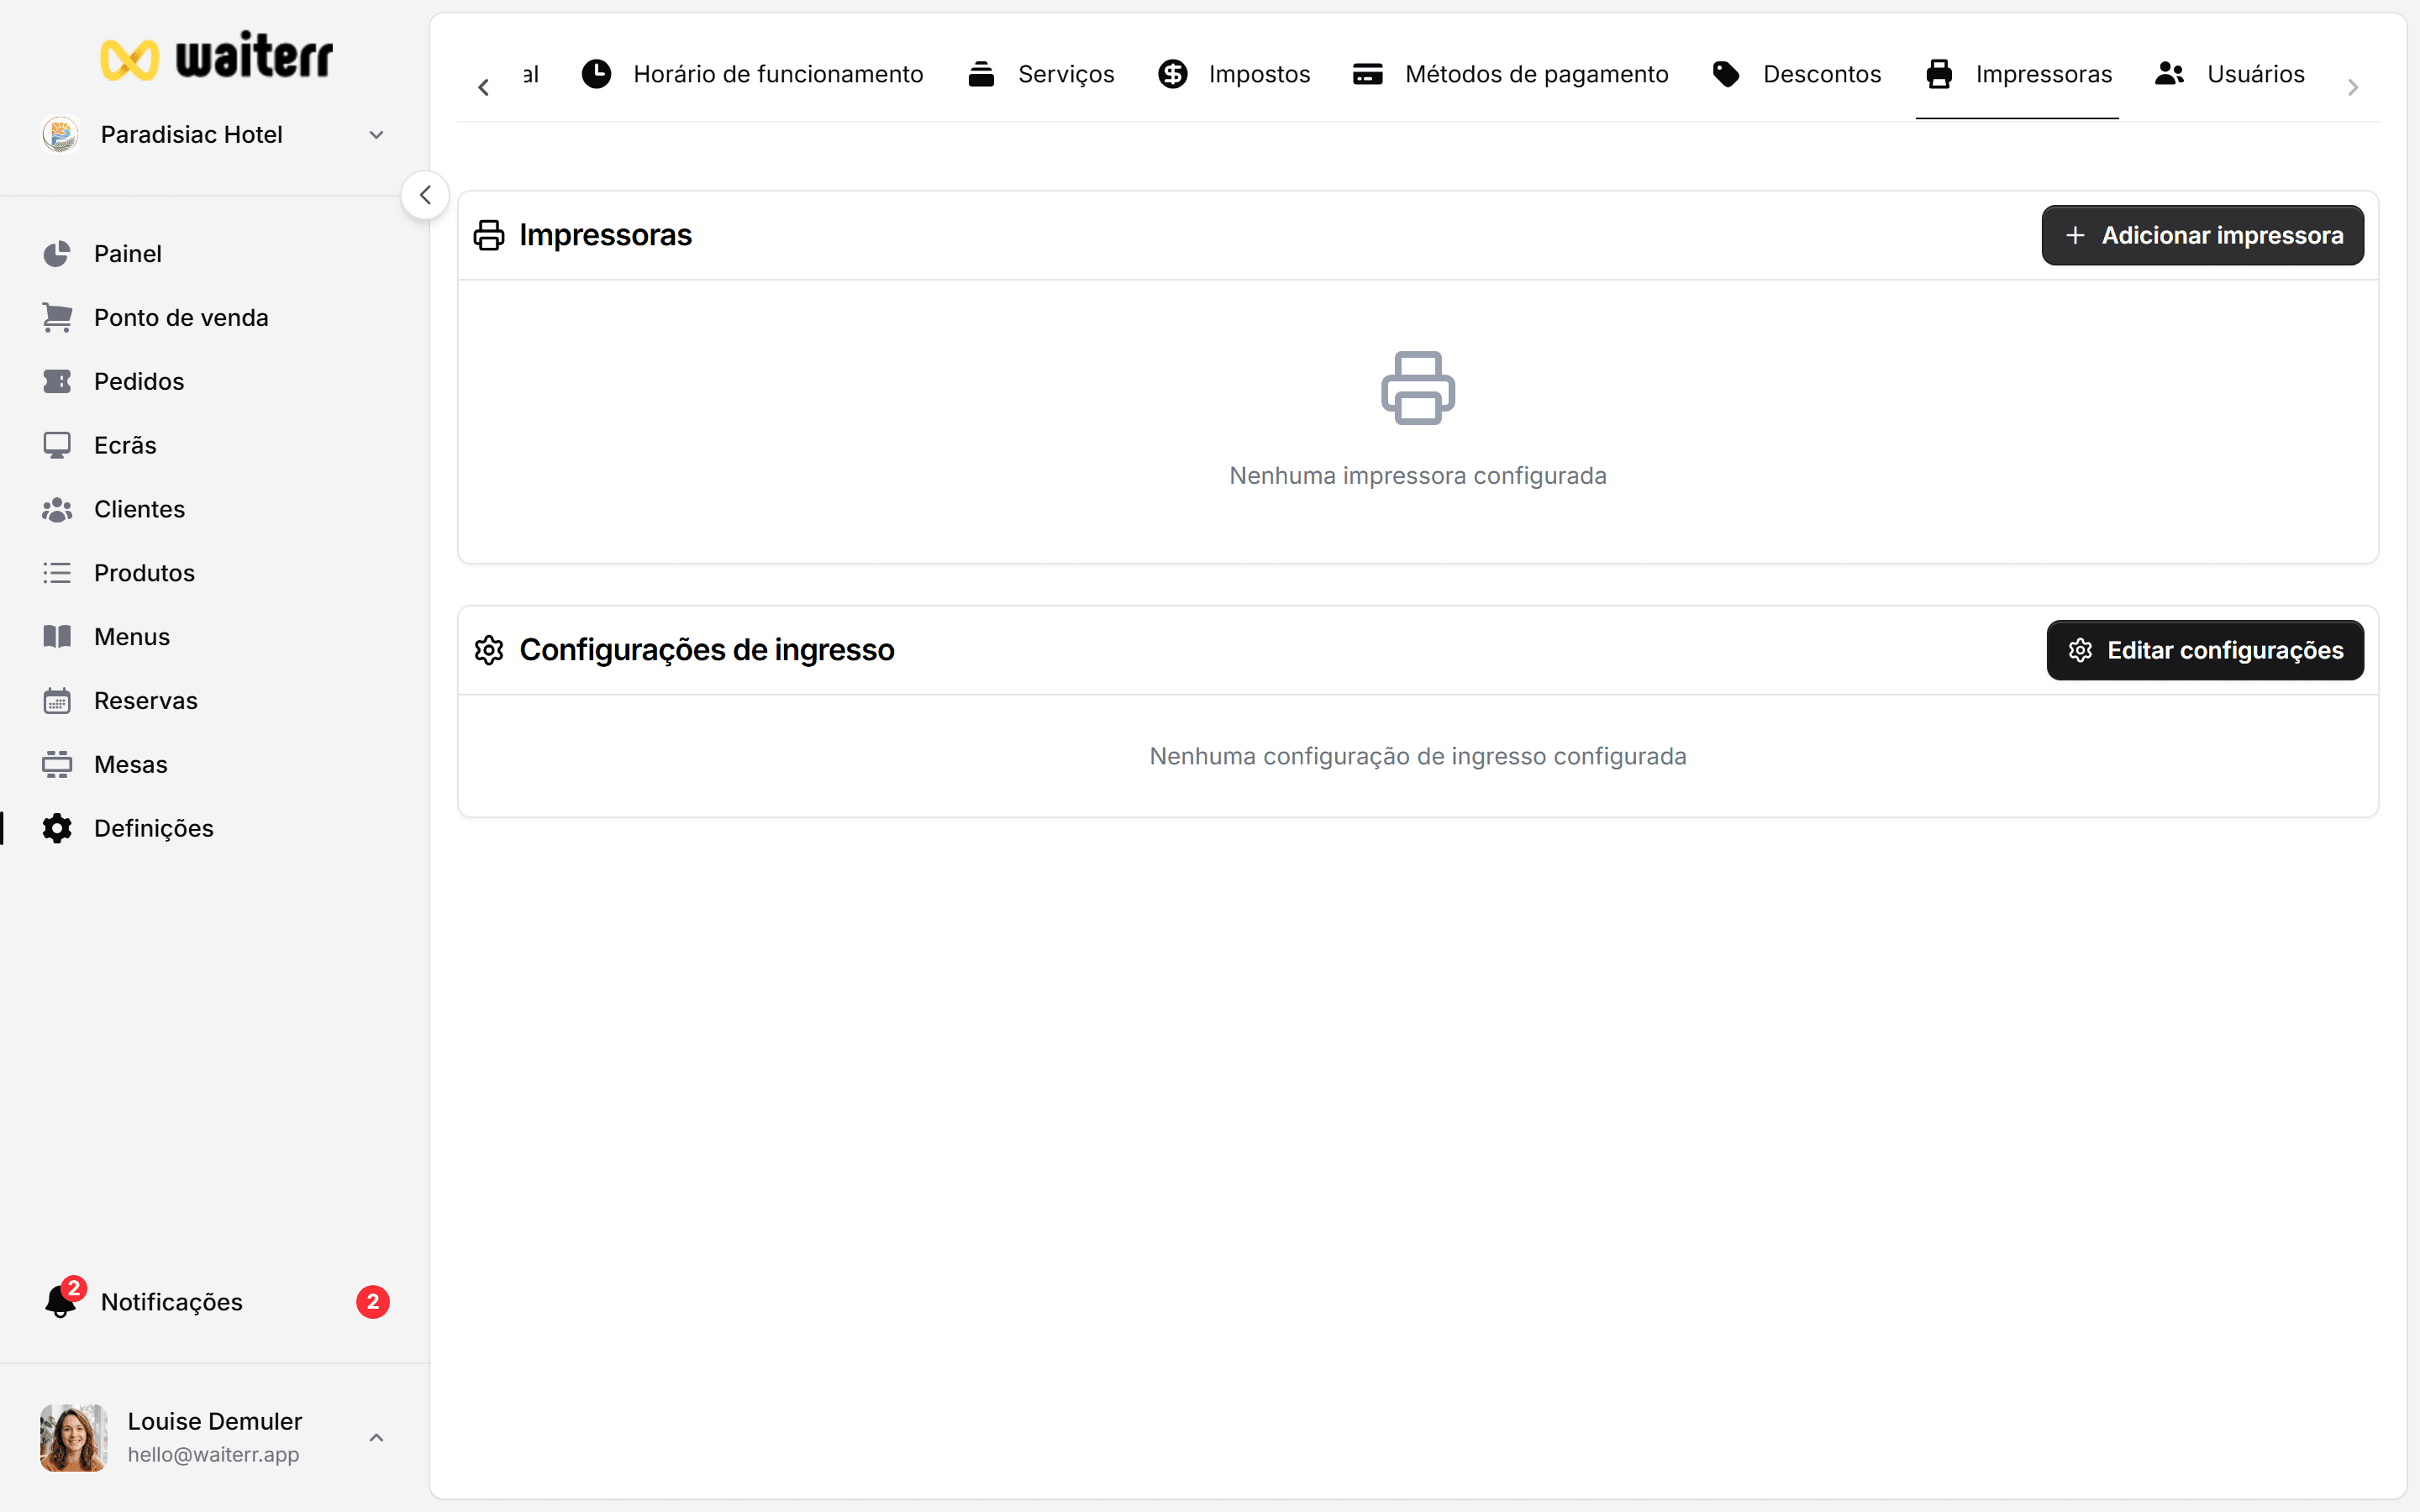Screen dimensions: 2420x1512
Task: Click the Impostos dollar icon
Action: click(1173, 74)
